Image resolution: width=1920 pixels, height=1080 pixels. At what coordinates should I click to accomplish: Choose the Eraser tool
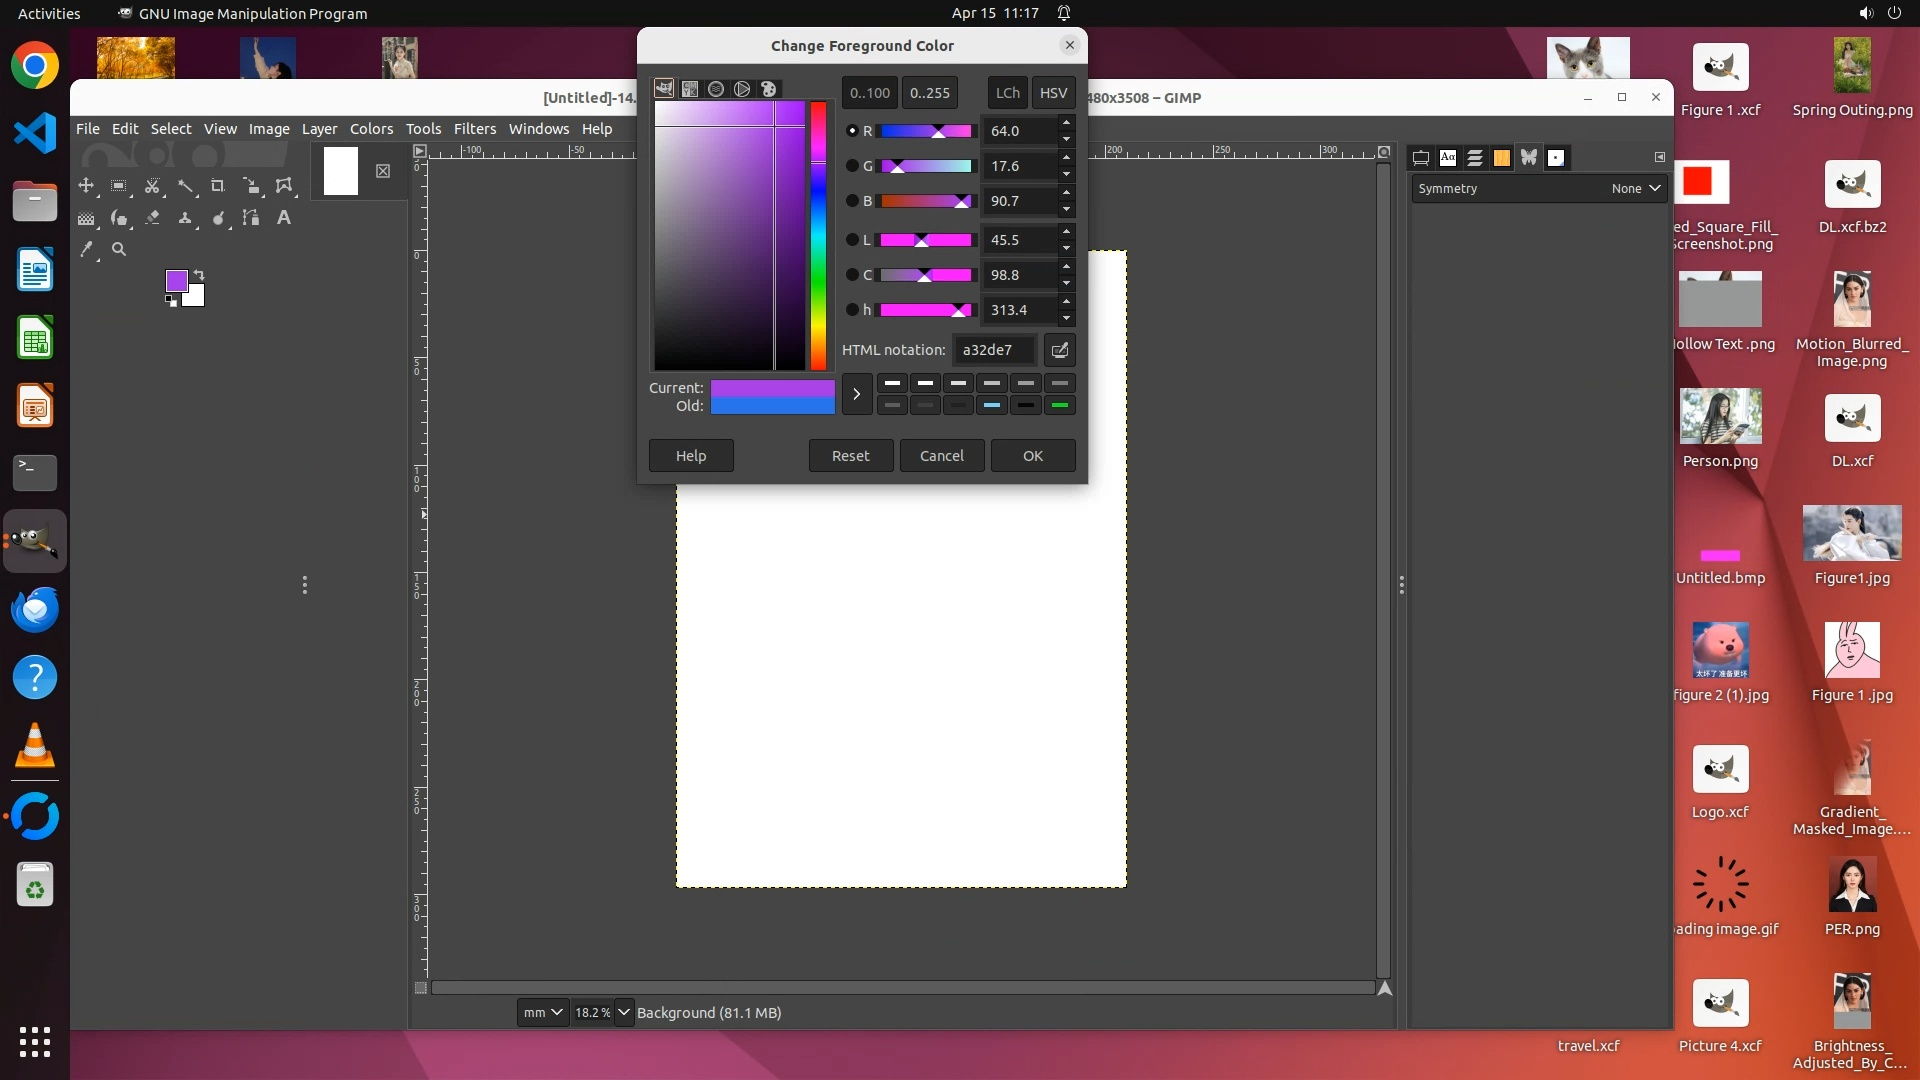pyautogui.click(x=152, y=218)
